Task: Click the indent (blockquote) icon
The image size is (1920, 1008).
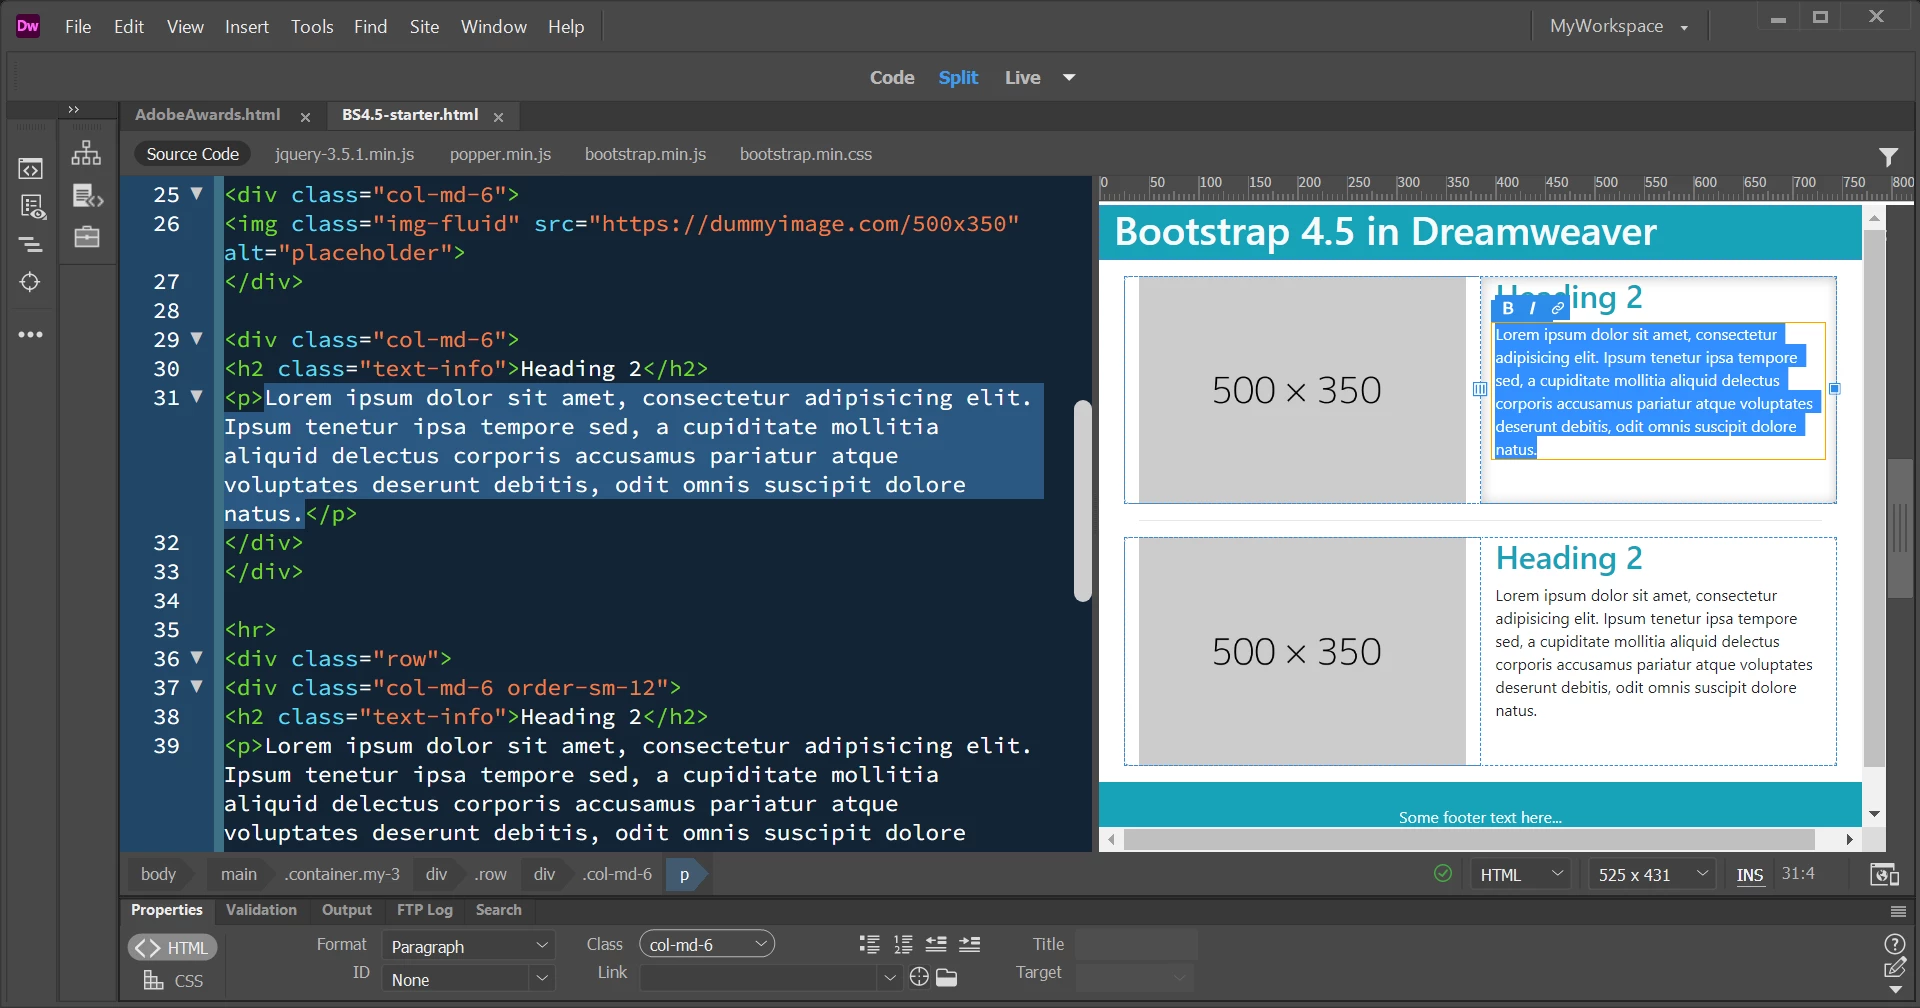Action: tap(970, 944)
